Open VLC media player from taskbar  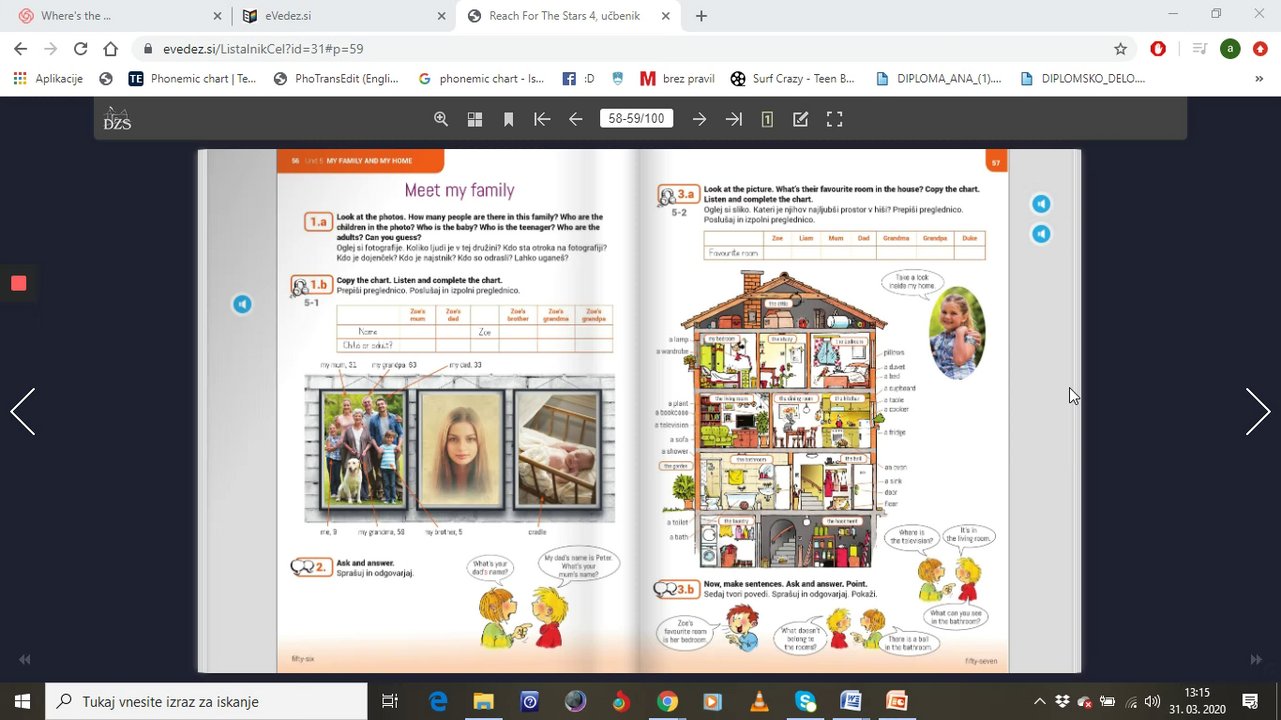(x=759, y=701)
